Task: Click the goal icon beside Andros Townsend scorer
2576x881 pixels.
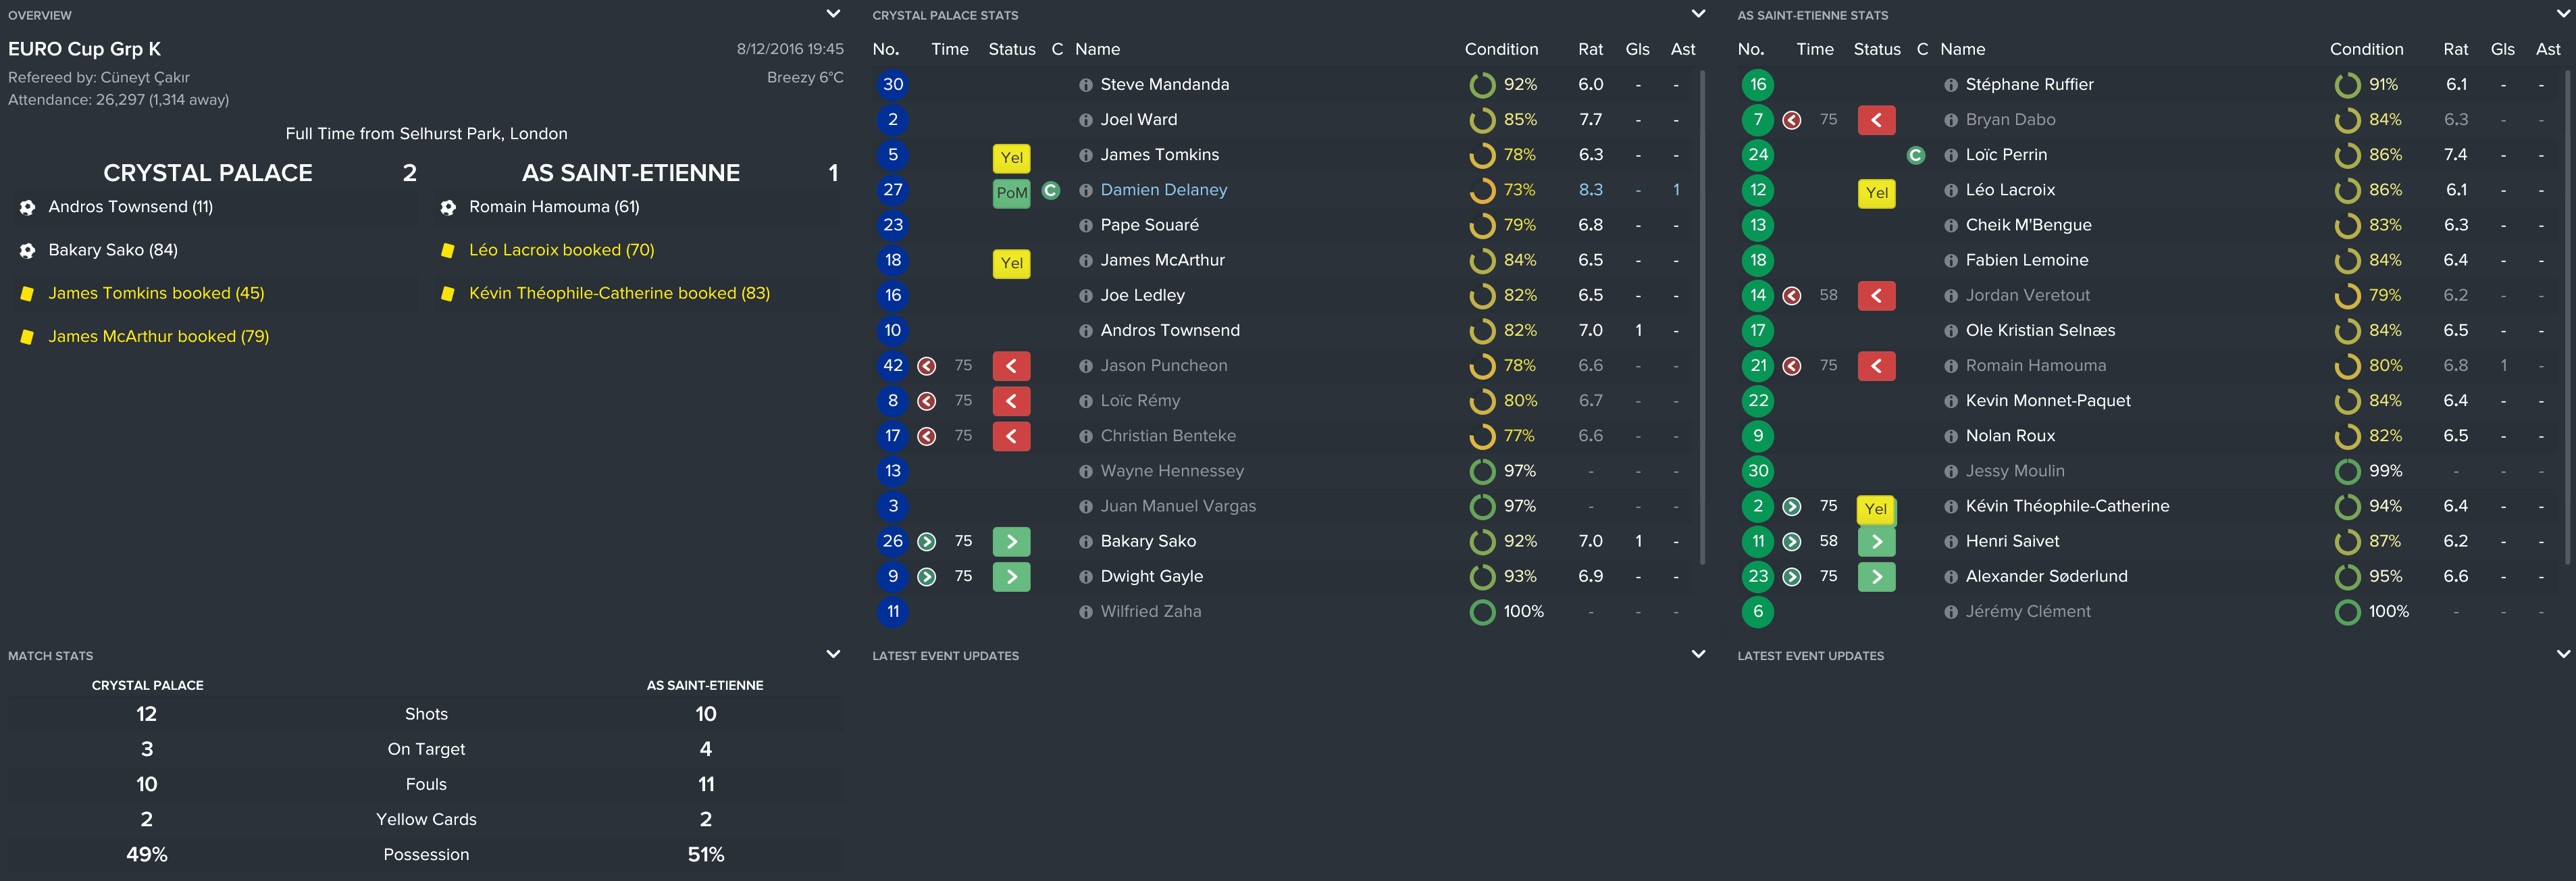Action: 27,207
